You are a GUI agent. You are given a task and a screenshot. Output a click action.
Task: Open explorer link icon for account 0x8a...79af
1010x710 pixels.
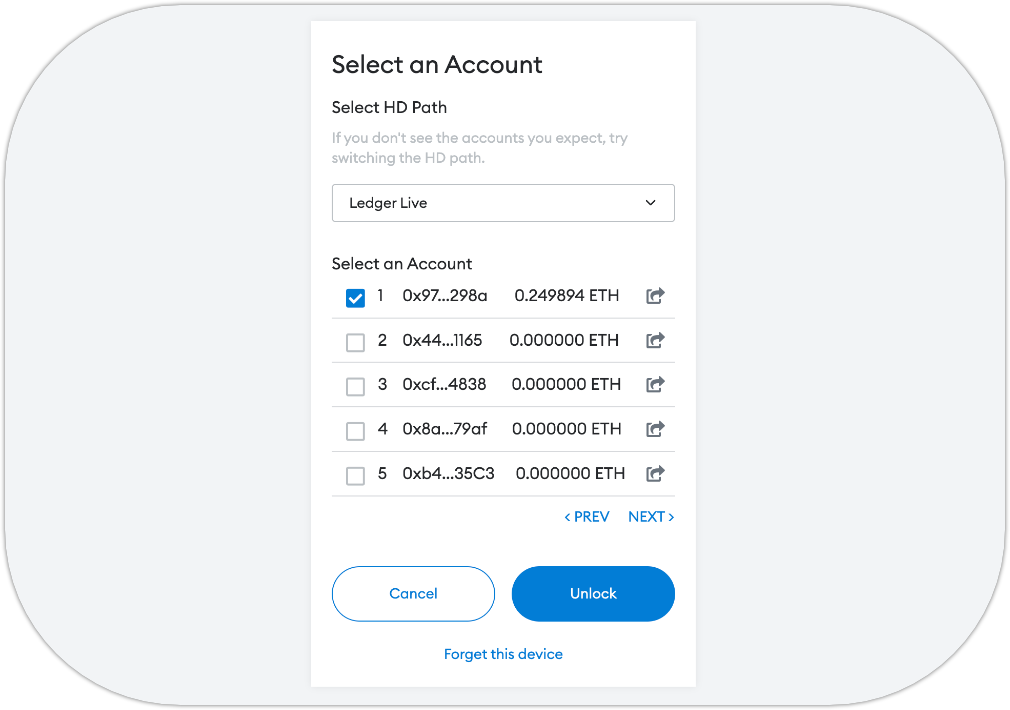655,429
